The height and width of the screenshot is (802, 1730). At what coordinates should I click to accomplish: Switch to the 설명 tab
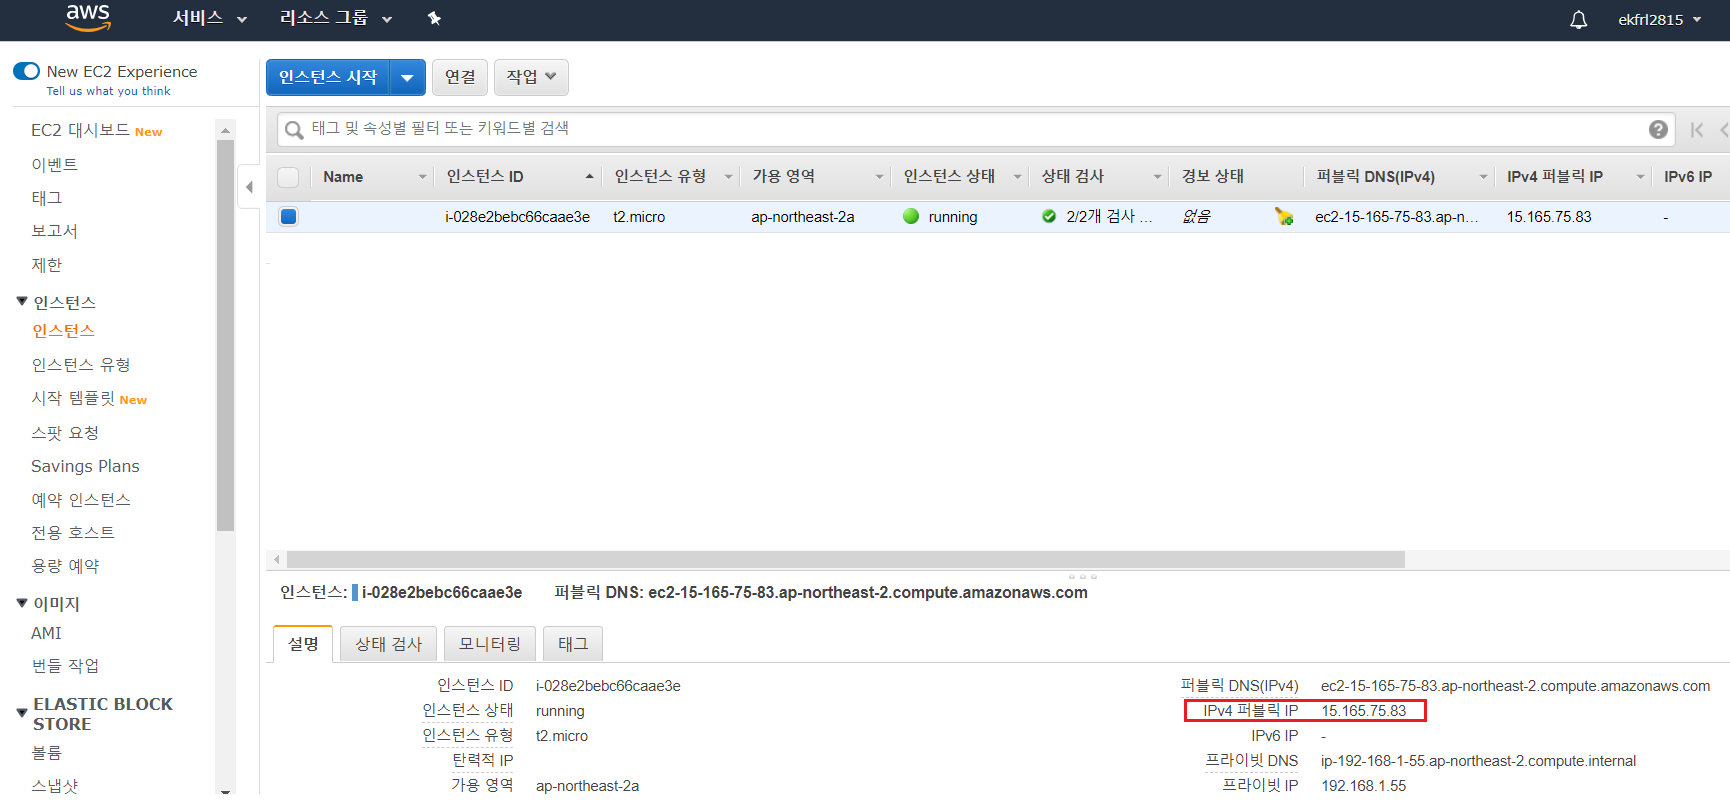(303, 644)
